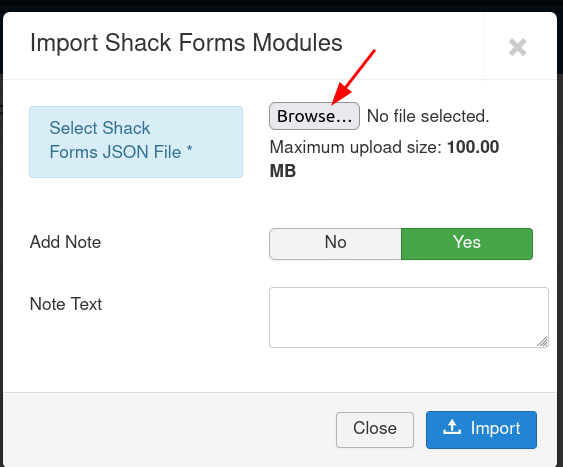
Task: Click the dark backdrop above the dialog
Action: coord(280,5)
